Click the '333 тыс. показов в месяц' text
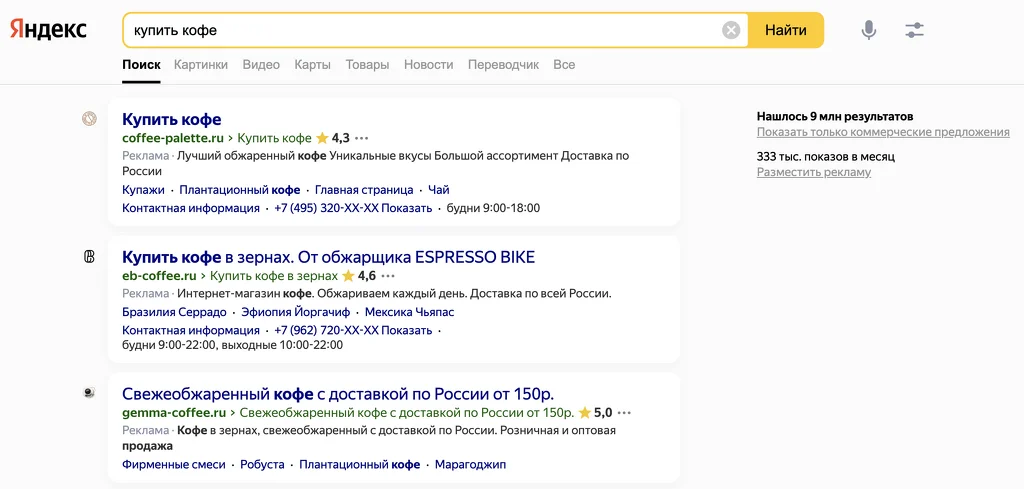 click(x=825, y=157)
